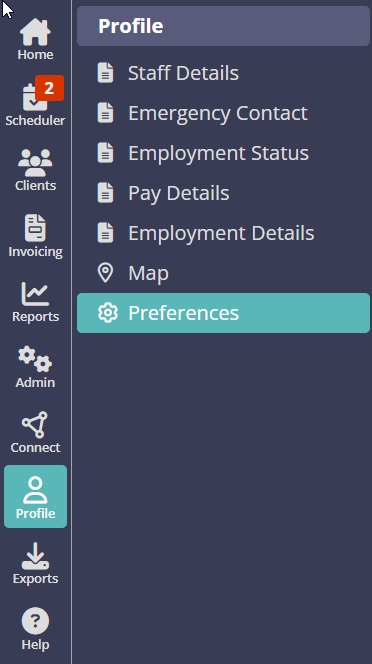
Task: Open the Connect network icon
Action: (35, 424)
